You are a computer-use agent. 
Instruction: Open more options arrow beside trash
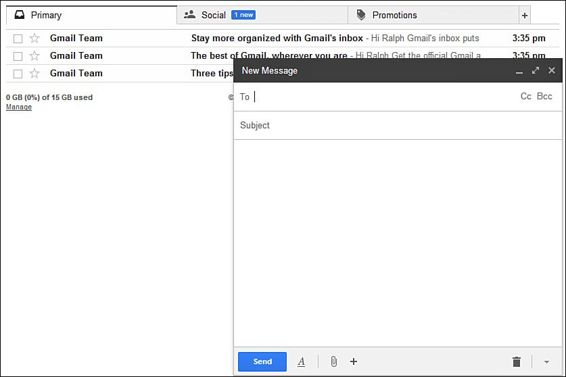tap(547, 362)
